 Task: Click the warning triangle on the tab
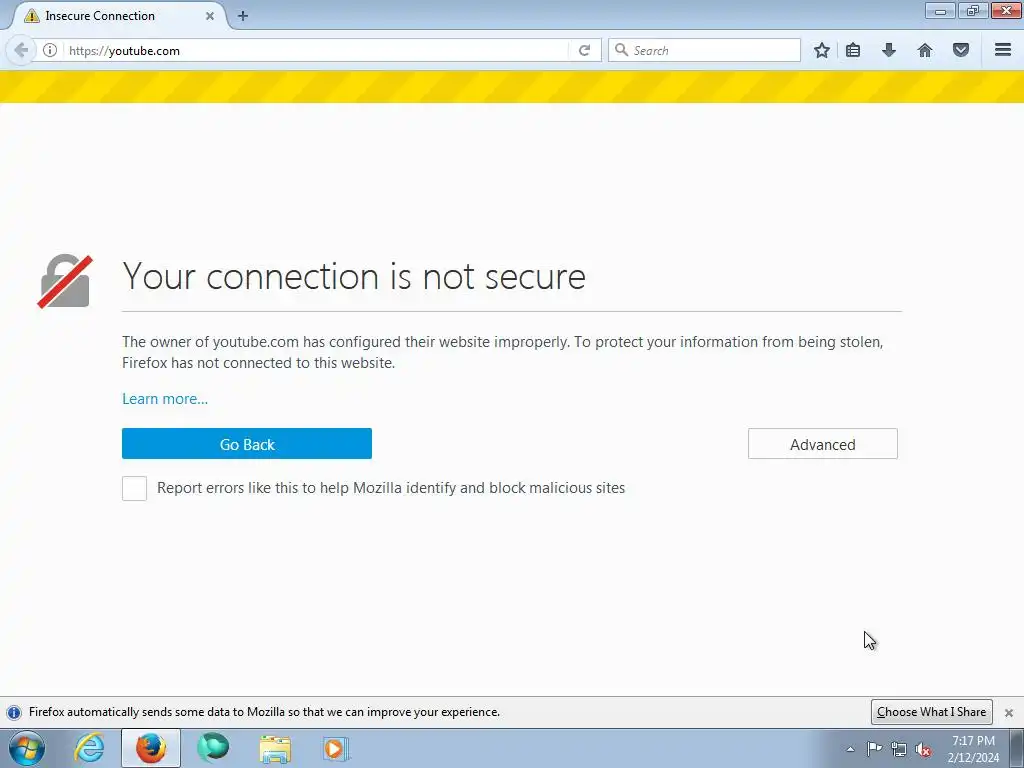[31, 16]
